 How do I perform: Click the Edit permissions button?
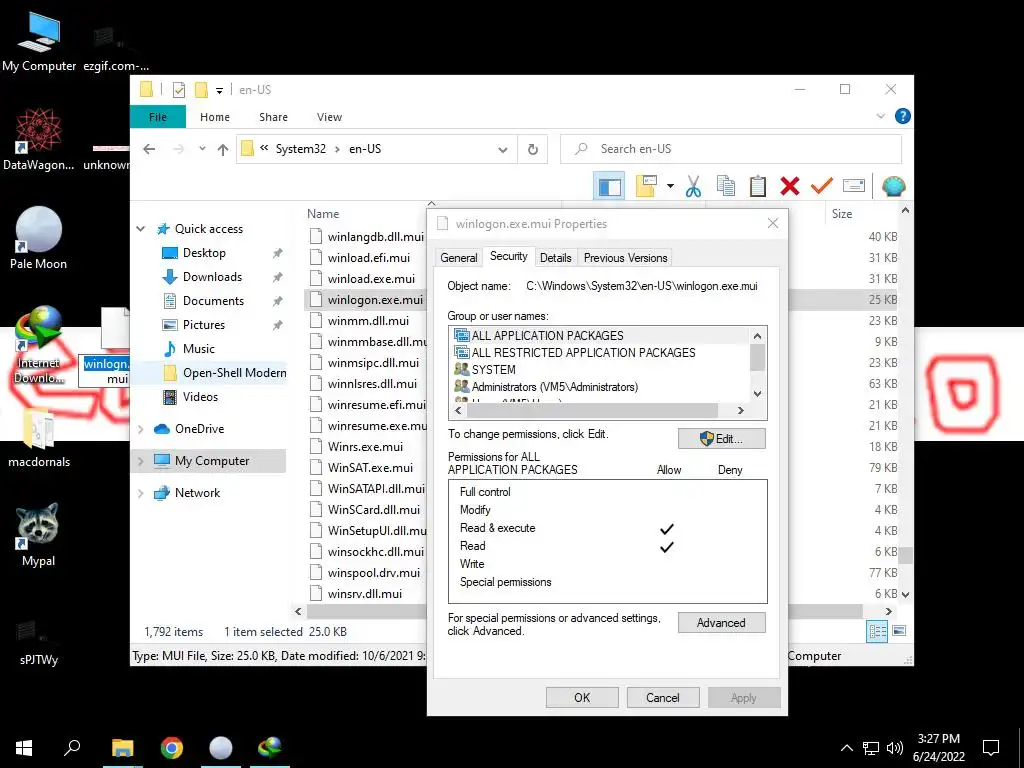pyautogui.click(x=722, y=439)
